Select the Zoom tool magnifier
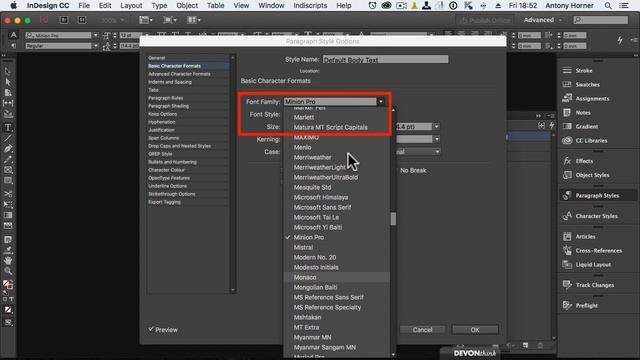 [x=8, y=271]
